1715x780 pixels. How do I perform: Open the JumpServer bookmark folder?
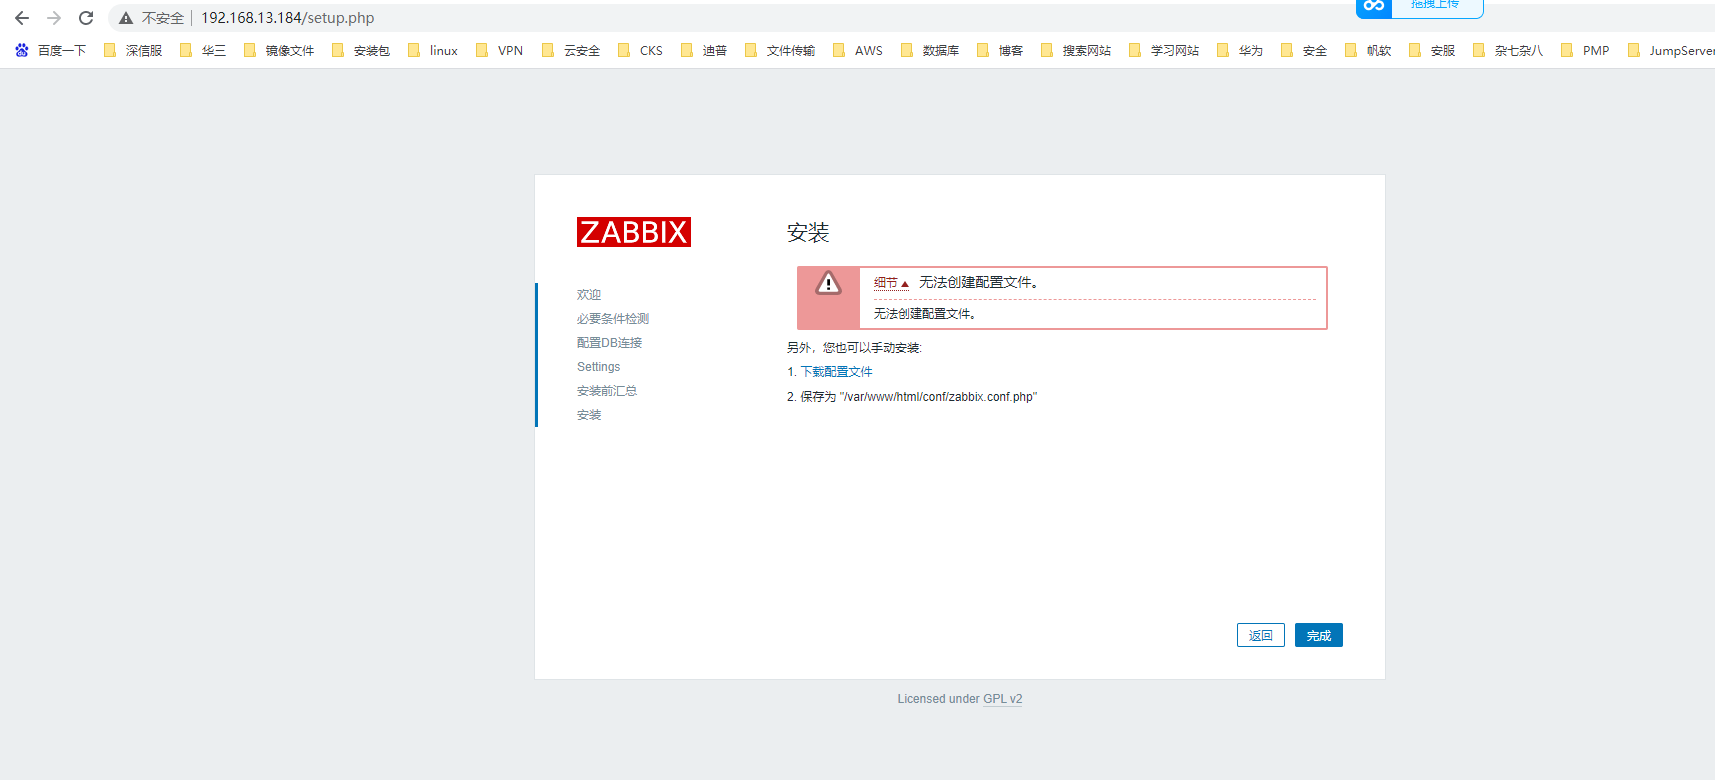tap(1671, 50)
